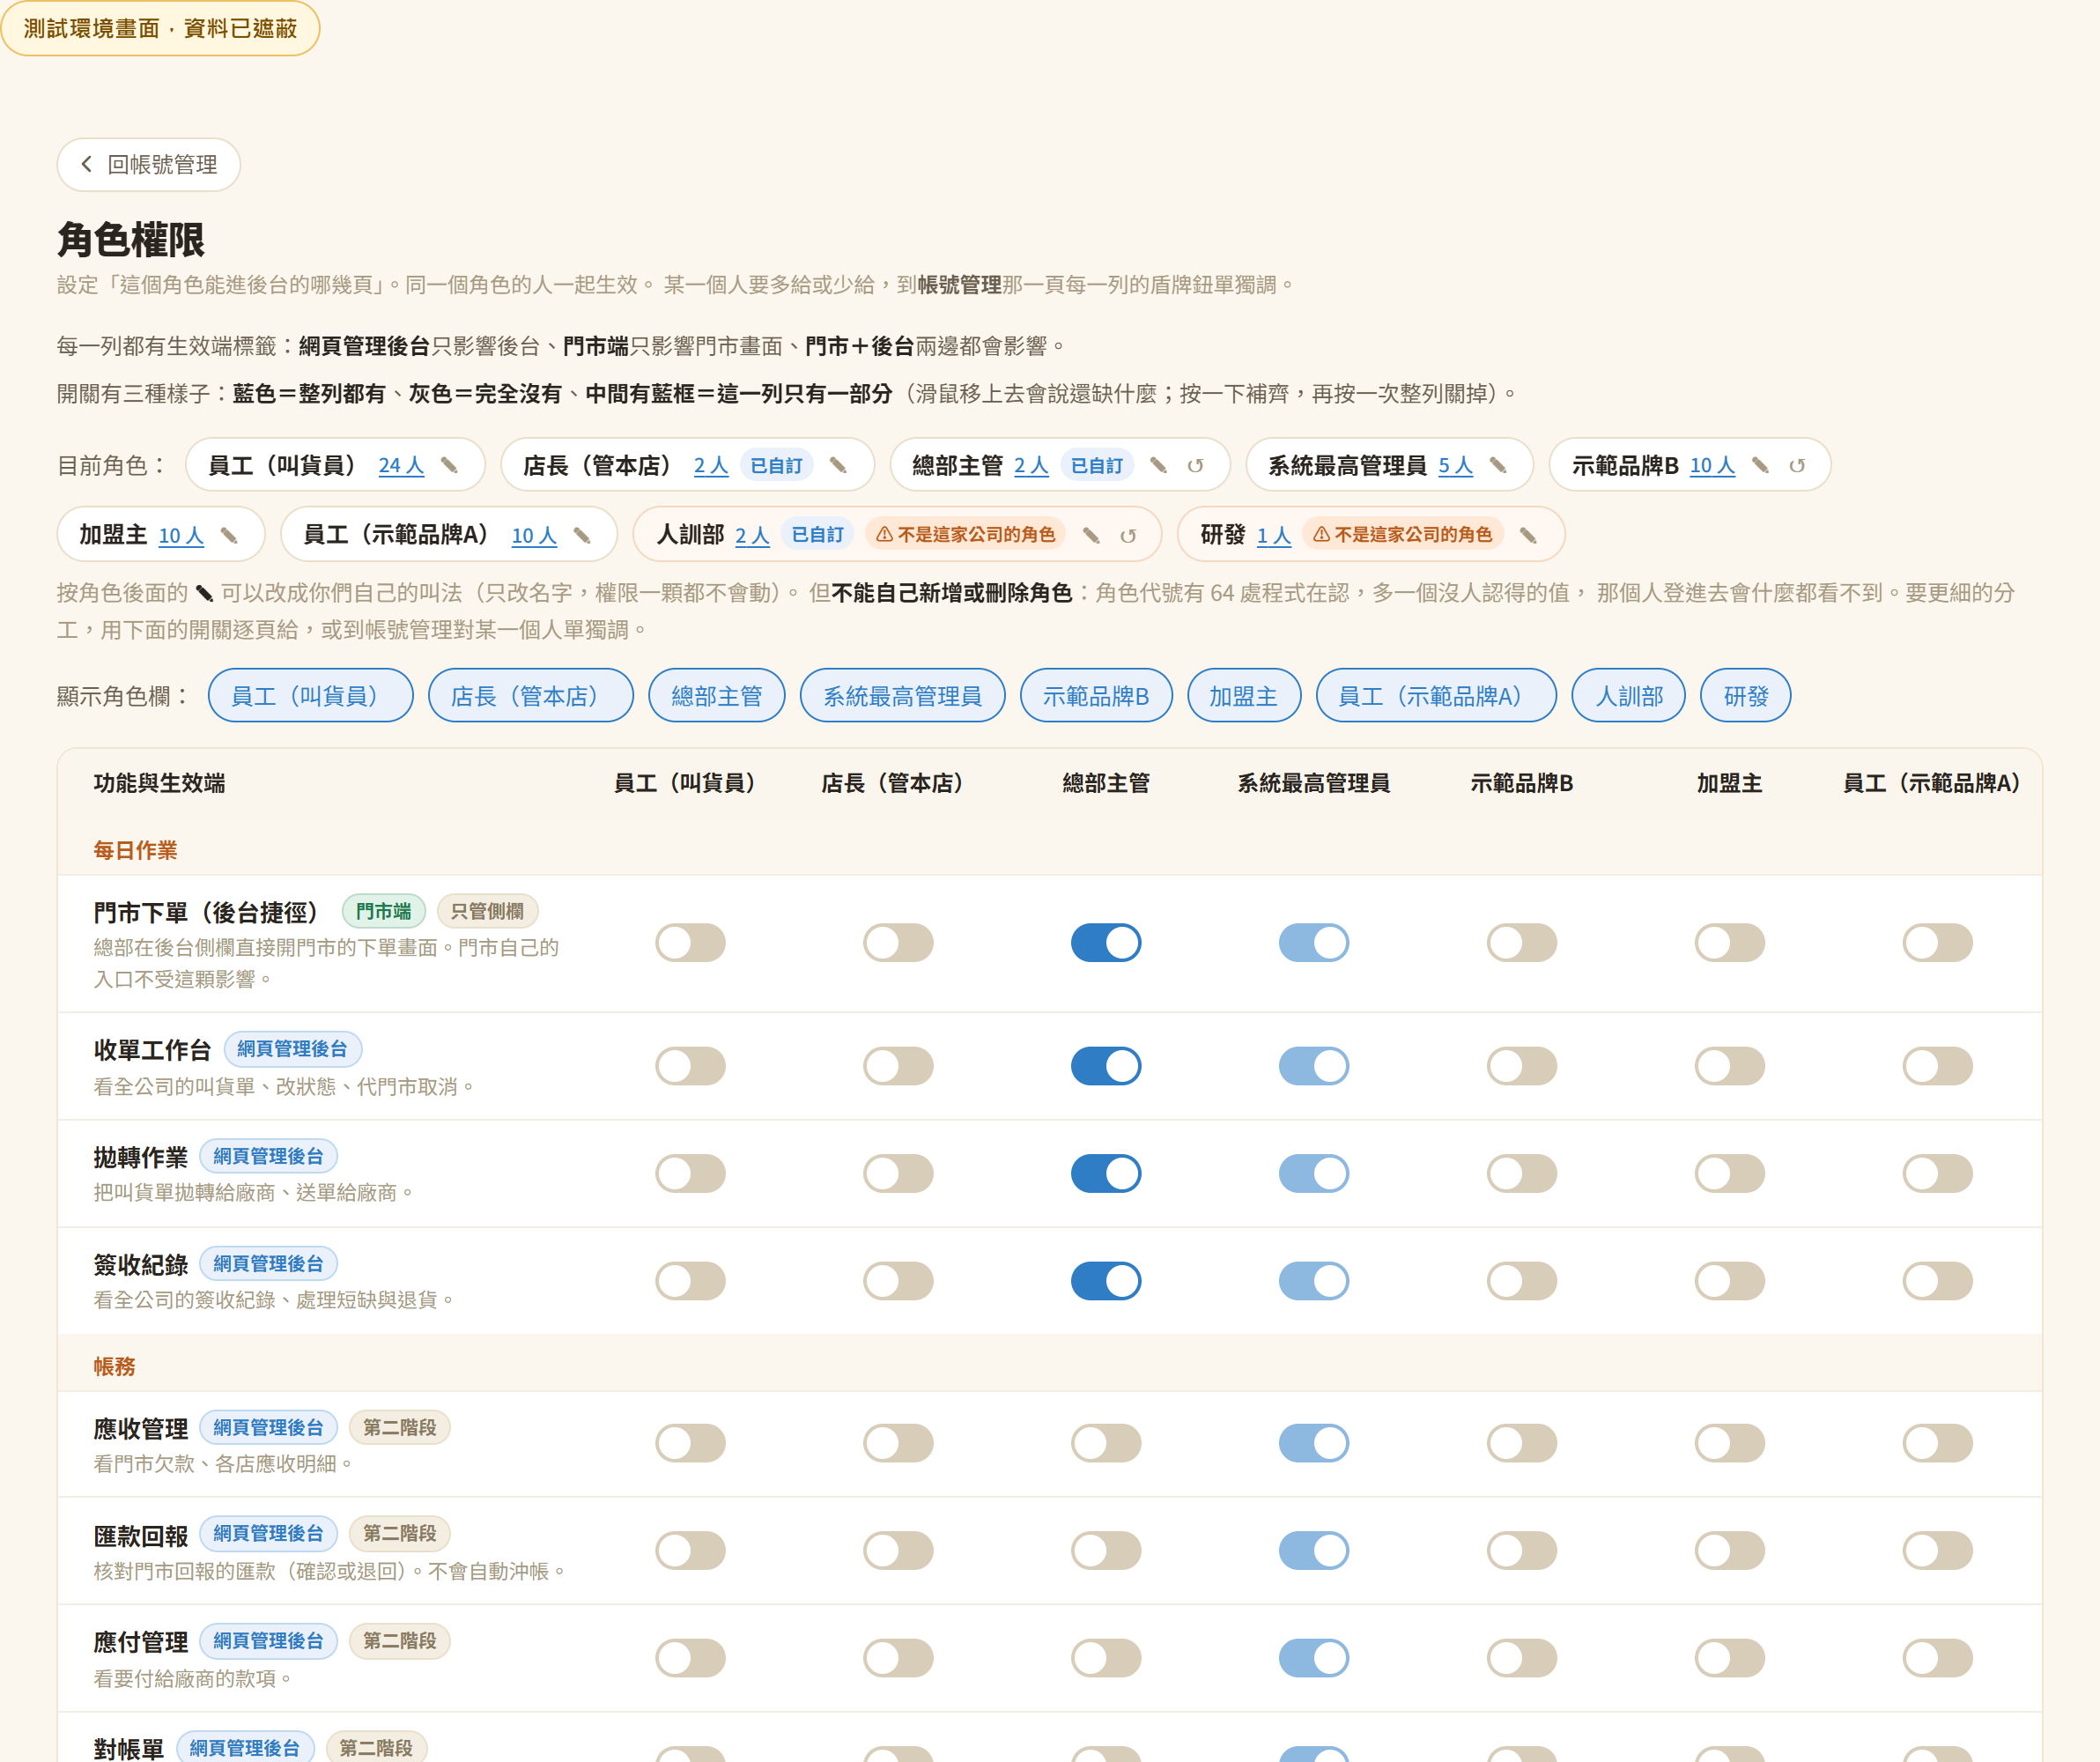This screenshot has height=1762, width=2100.
Task: Click pencil icon beside 員工(叫貨員) role
Action: point(450,466)
